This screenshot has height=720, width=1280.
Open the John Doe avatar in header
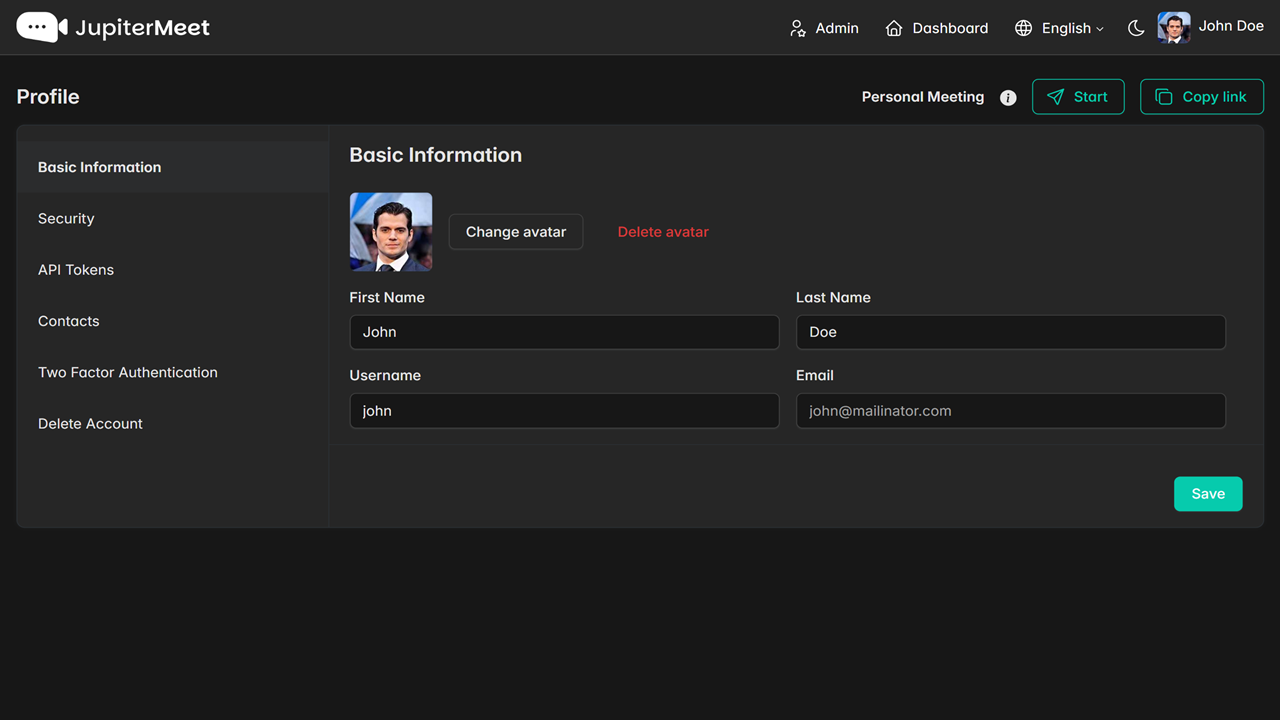point(1174,27)
